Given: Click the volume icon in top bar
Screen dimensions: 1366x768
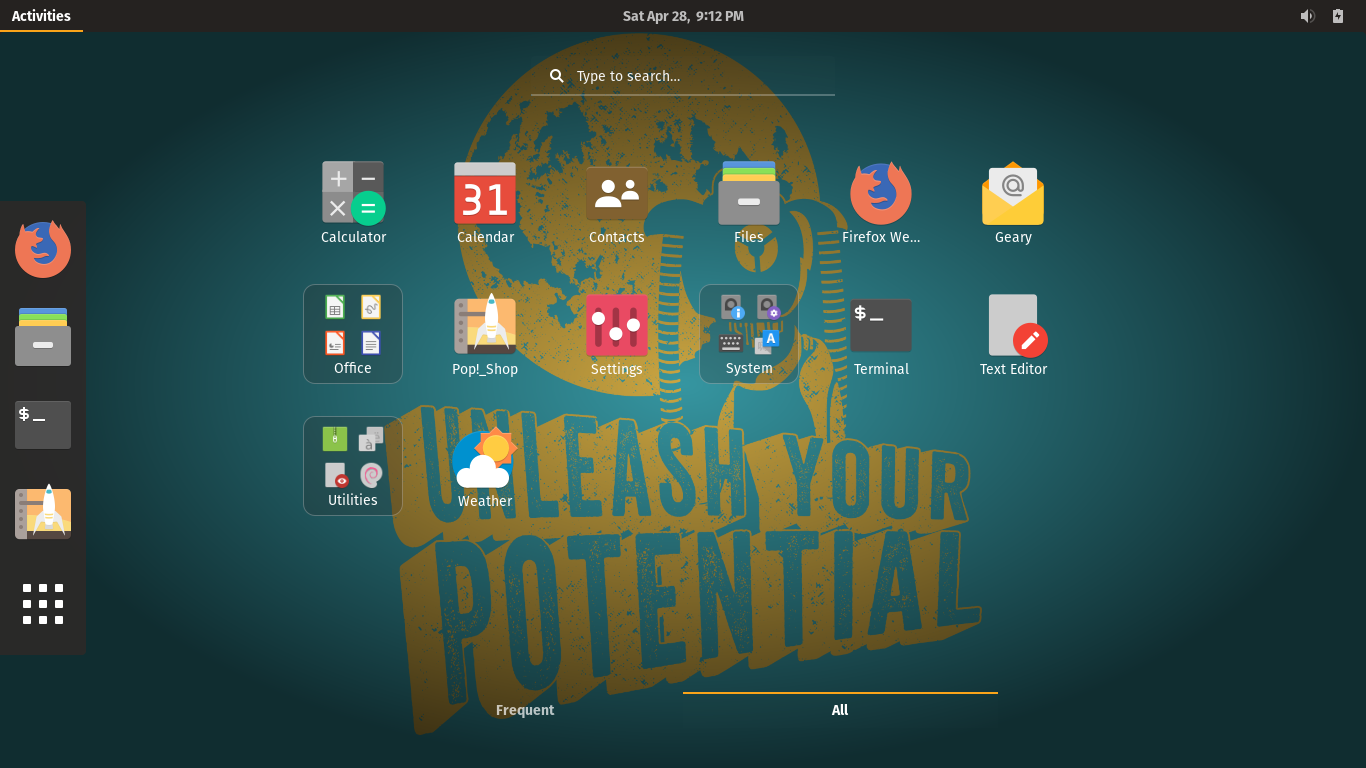Looking at the screenshot, I should coord(1307,16).
